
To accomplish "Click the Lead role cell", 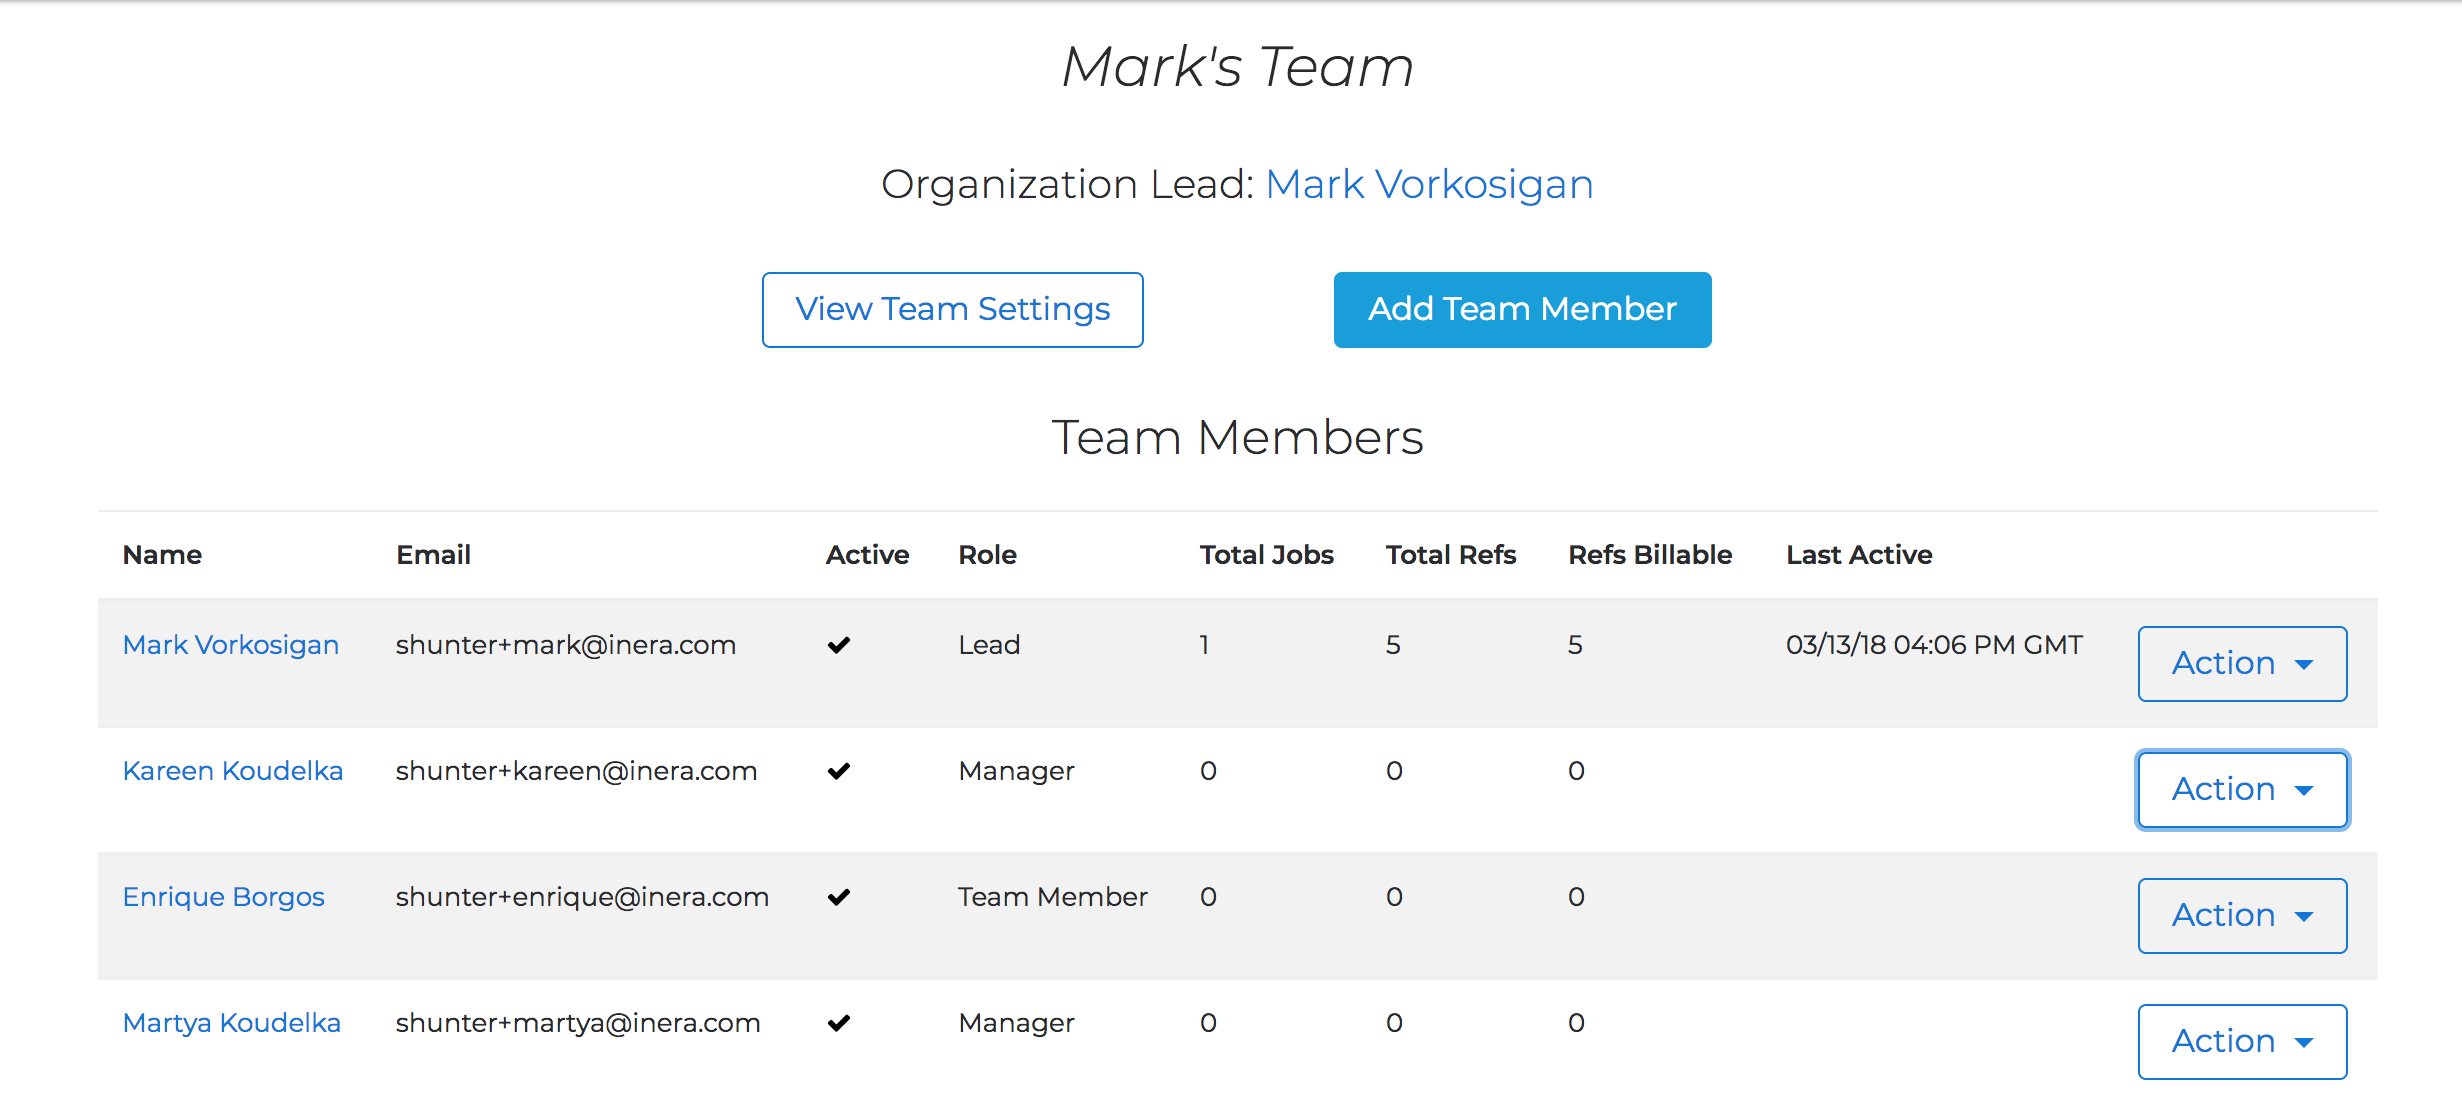I will click(x=989, y=645).
